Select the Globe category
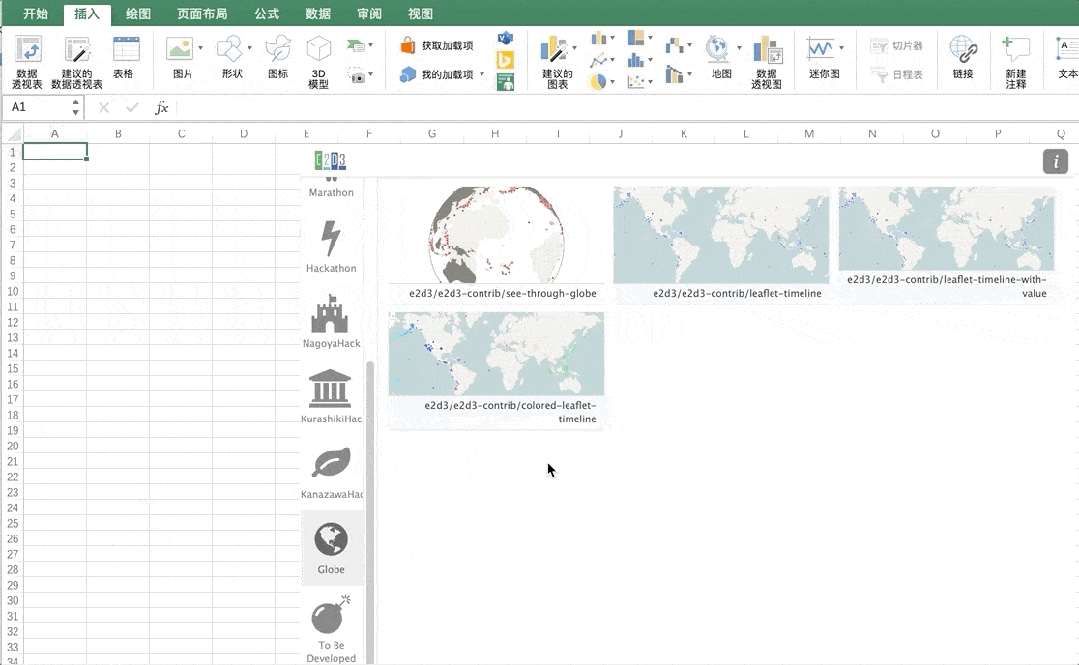The height and width of the screenshot is (665, 1079). click(x=331, y=548)
